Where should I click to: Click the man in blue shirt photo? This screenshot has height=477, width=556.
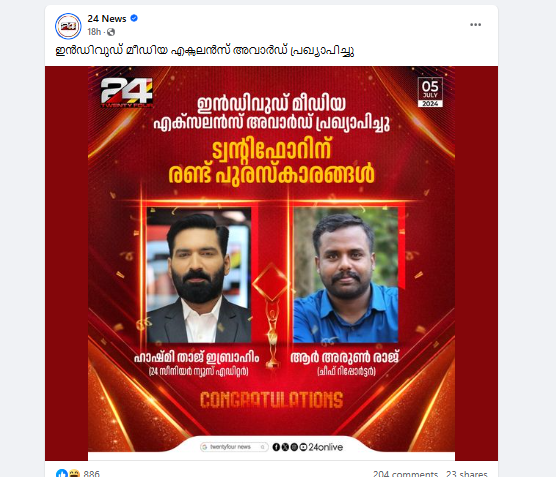(346, 275)
